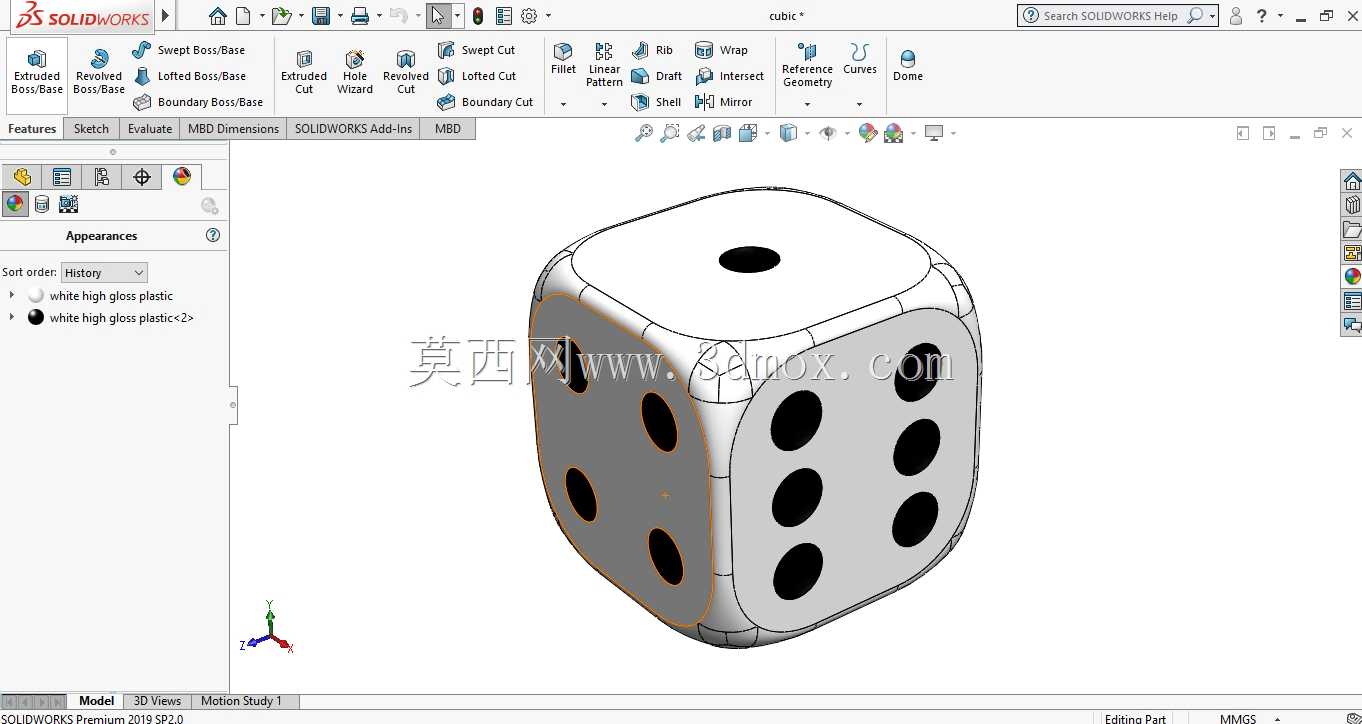This screenshot has width=1362, height=724.
Task: Expand white high gloss plastic<2> item
Action: [12, 318]
